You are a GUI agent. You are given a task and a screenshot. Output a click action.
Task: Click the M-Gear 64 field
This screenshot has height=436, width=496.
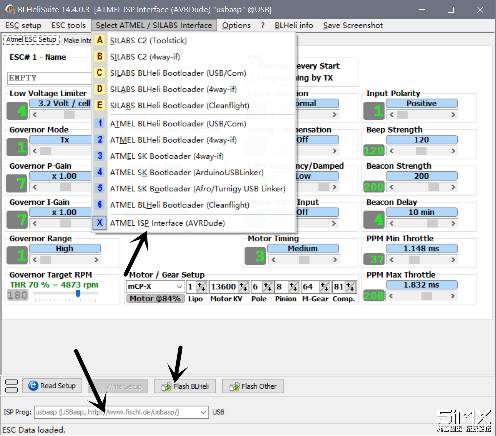pyautogui.click(x=309, y=287)
